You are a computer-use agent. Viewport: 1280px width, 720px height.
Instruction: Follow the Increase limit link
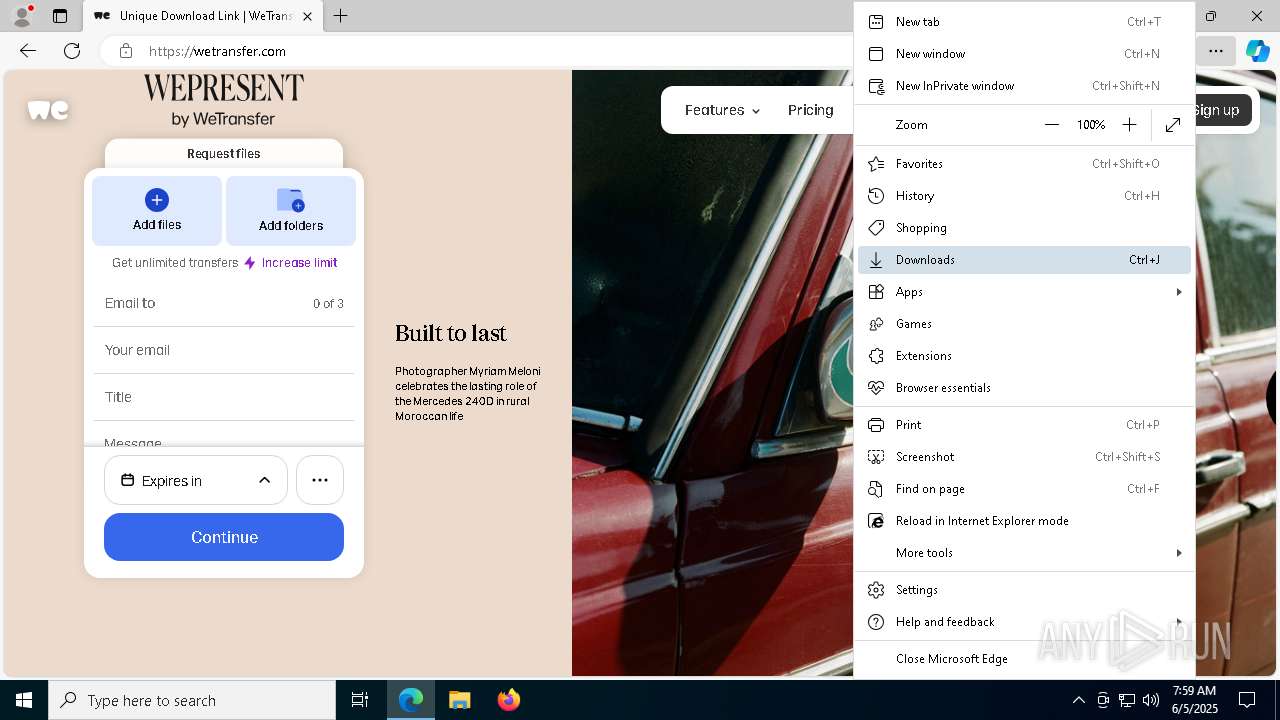(x=299, y=263)
